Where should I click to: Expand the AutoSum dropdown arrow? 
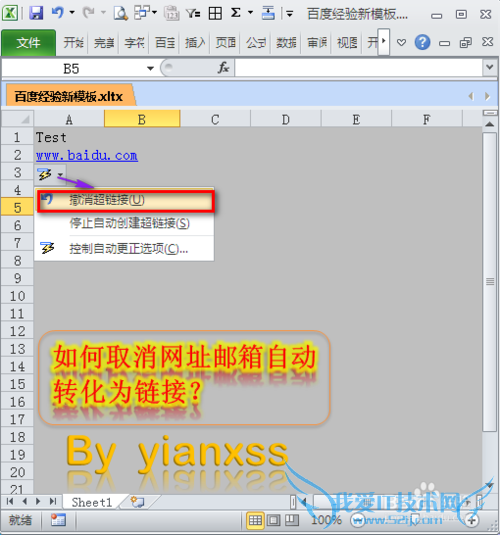251,13
